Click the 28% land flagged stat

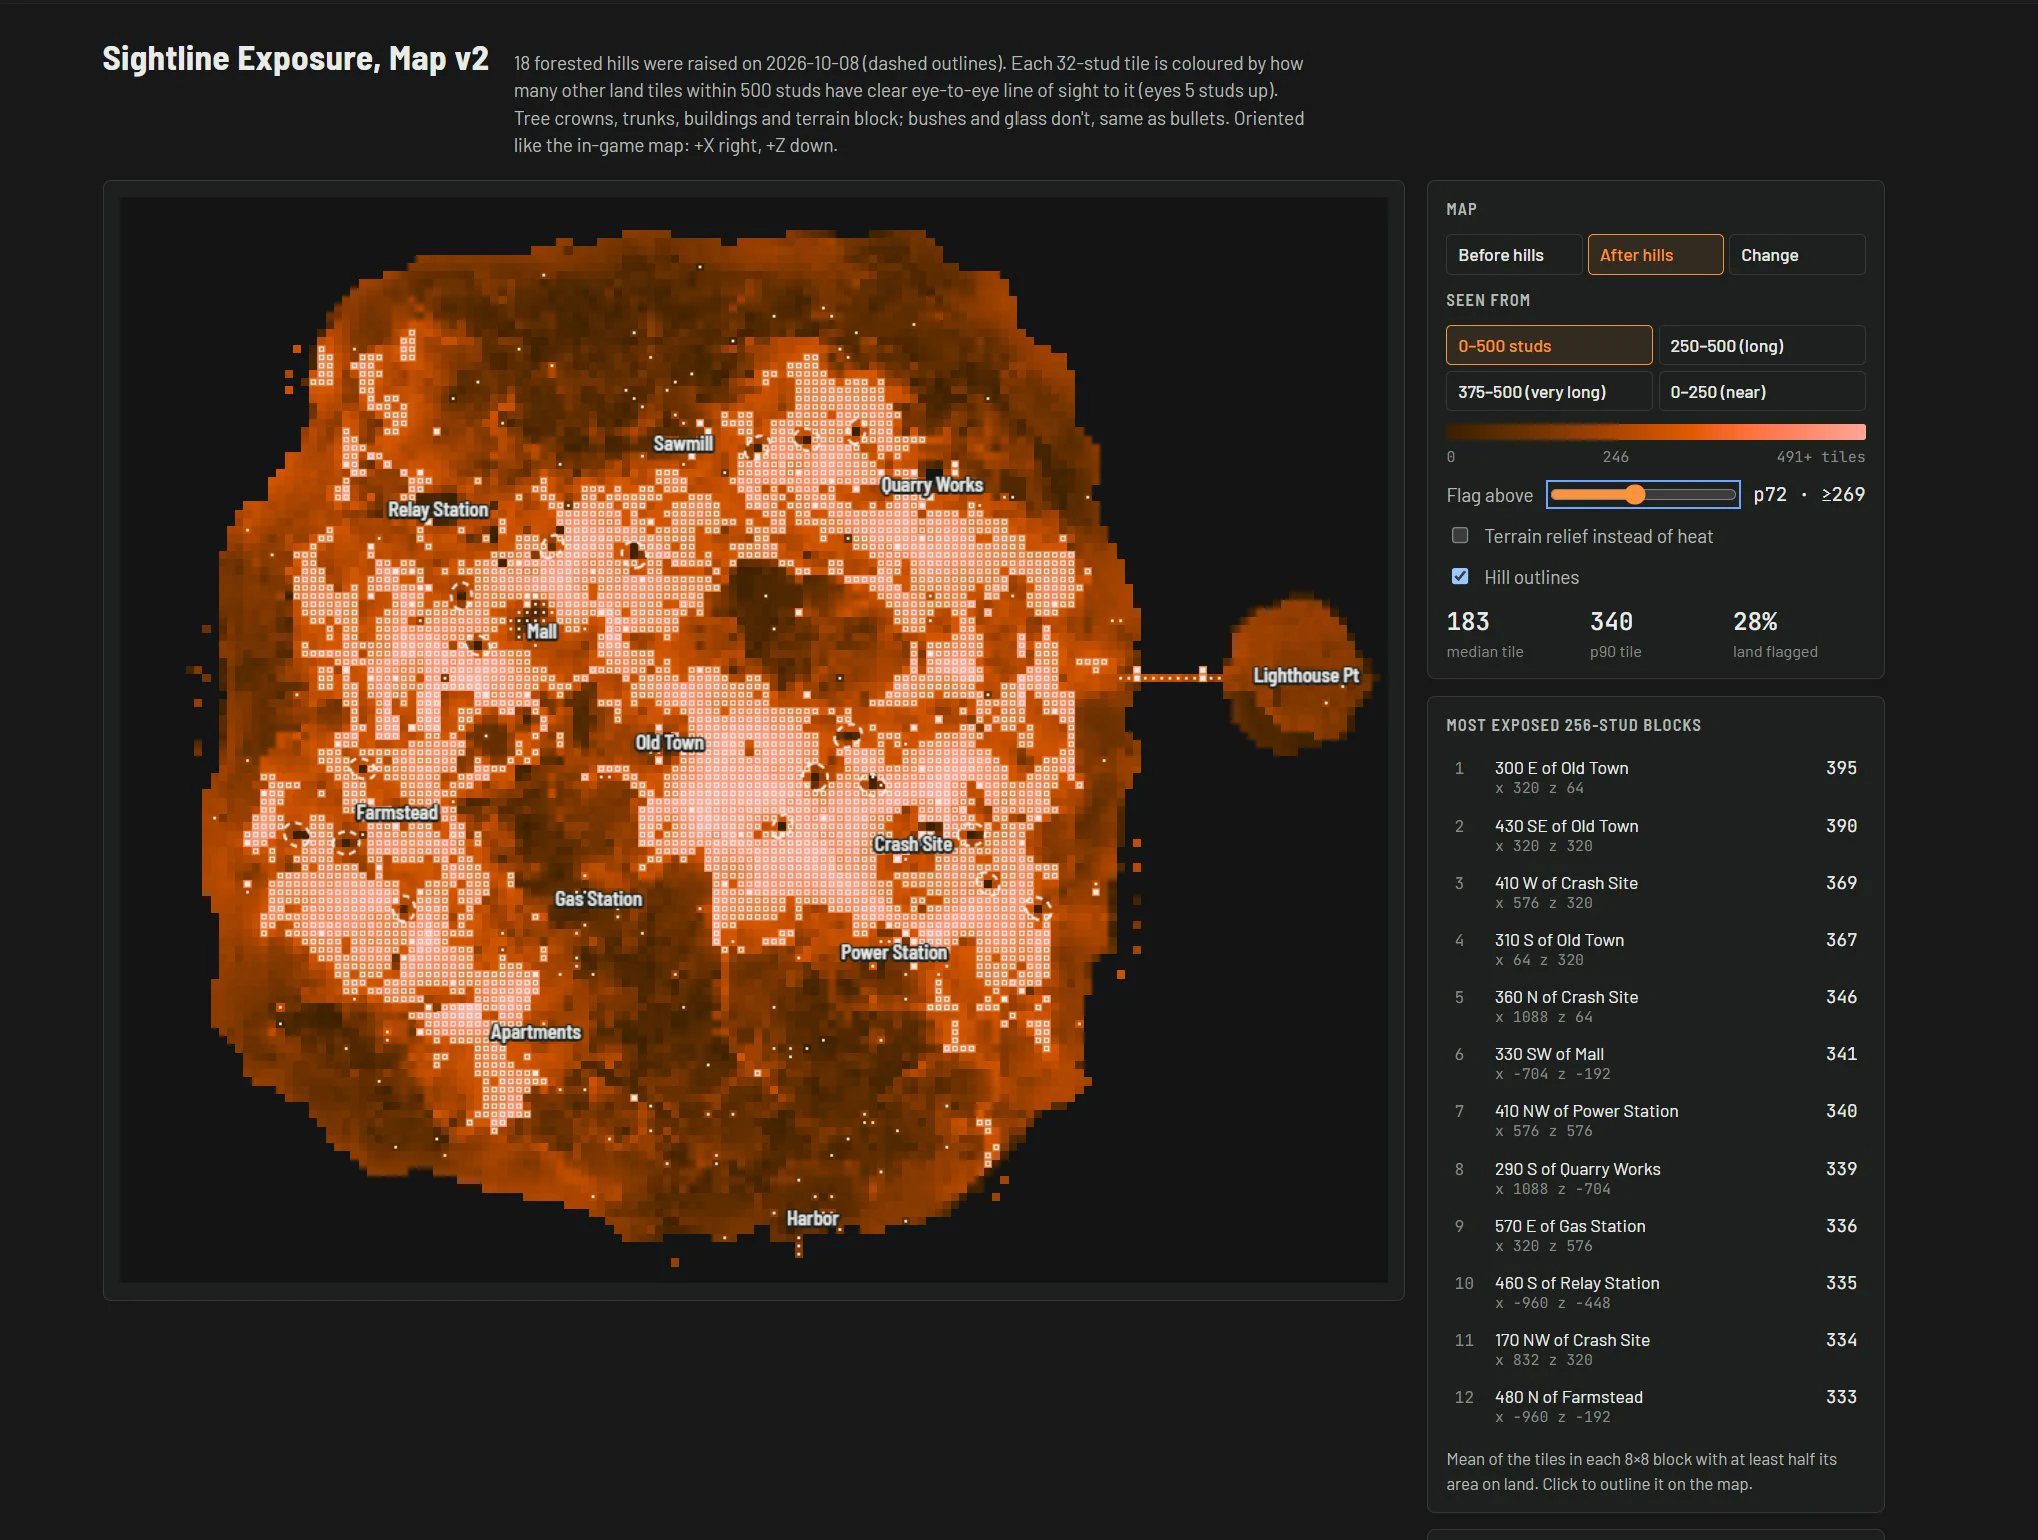point(1775,635)
